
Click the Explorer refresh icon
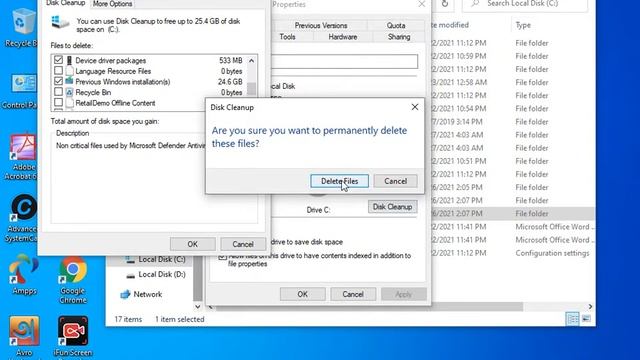pos(445,4)
